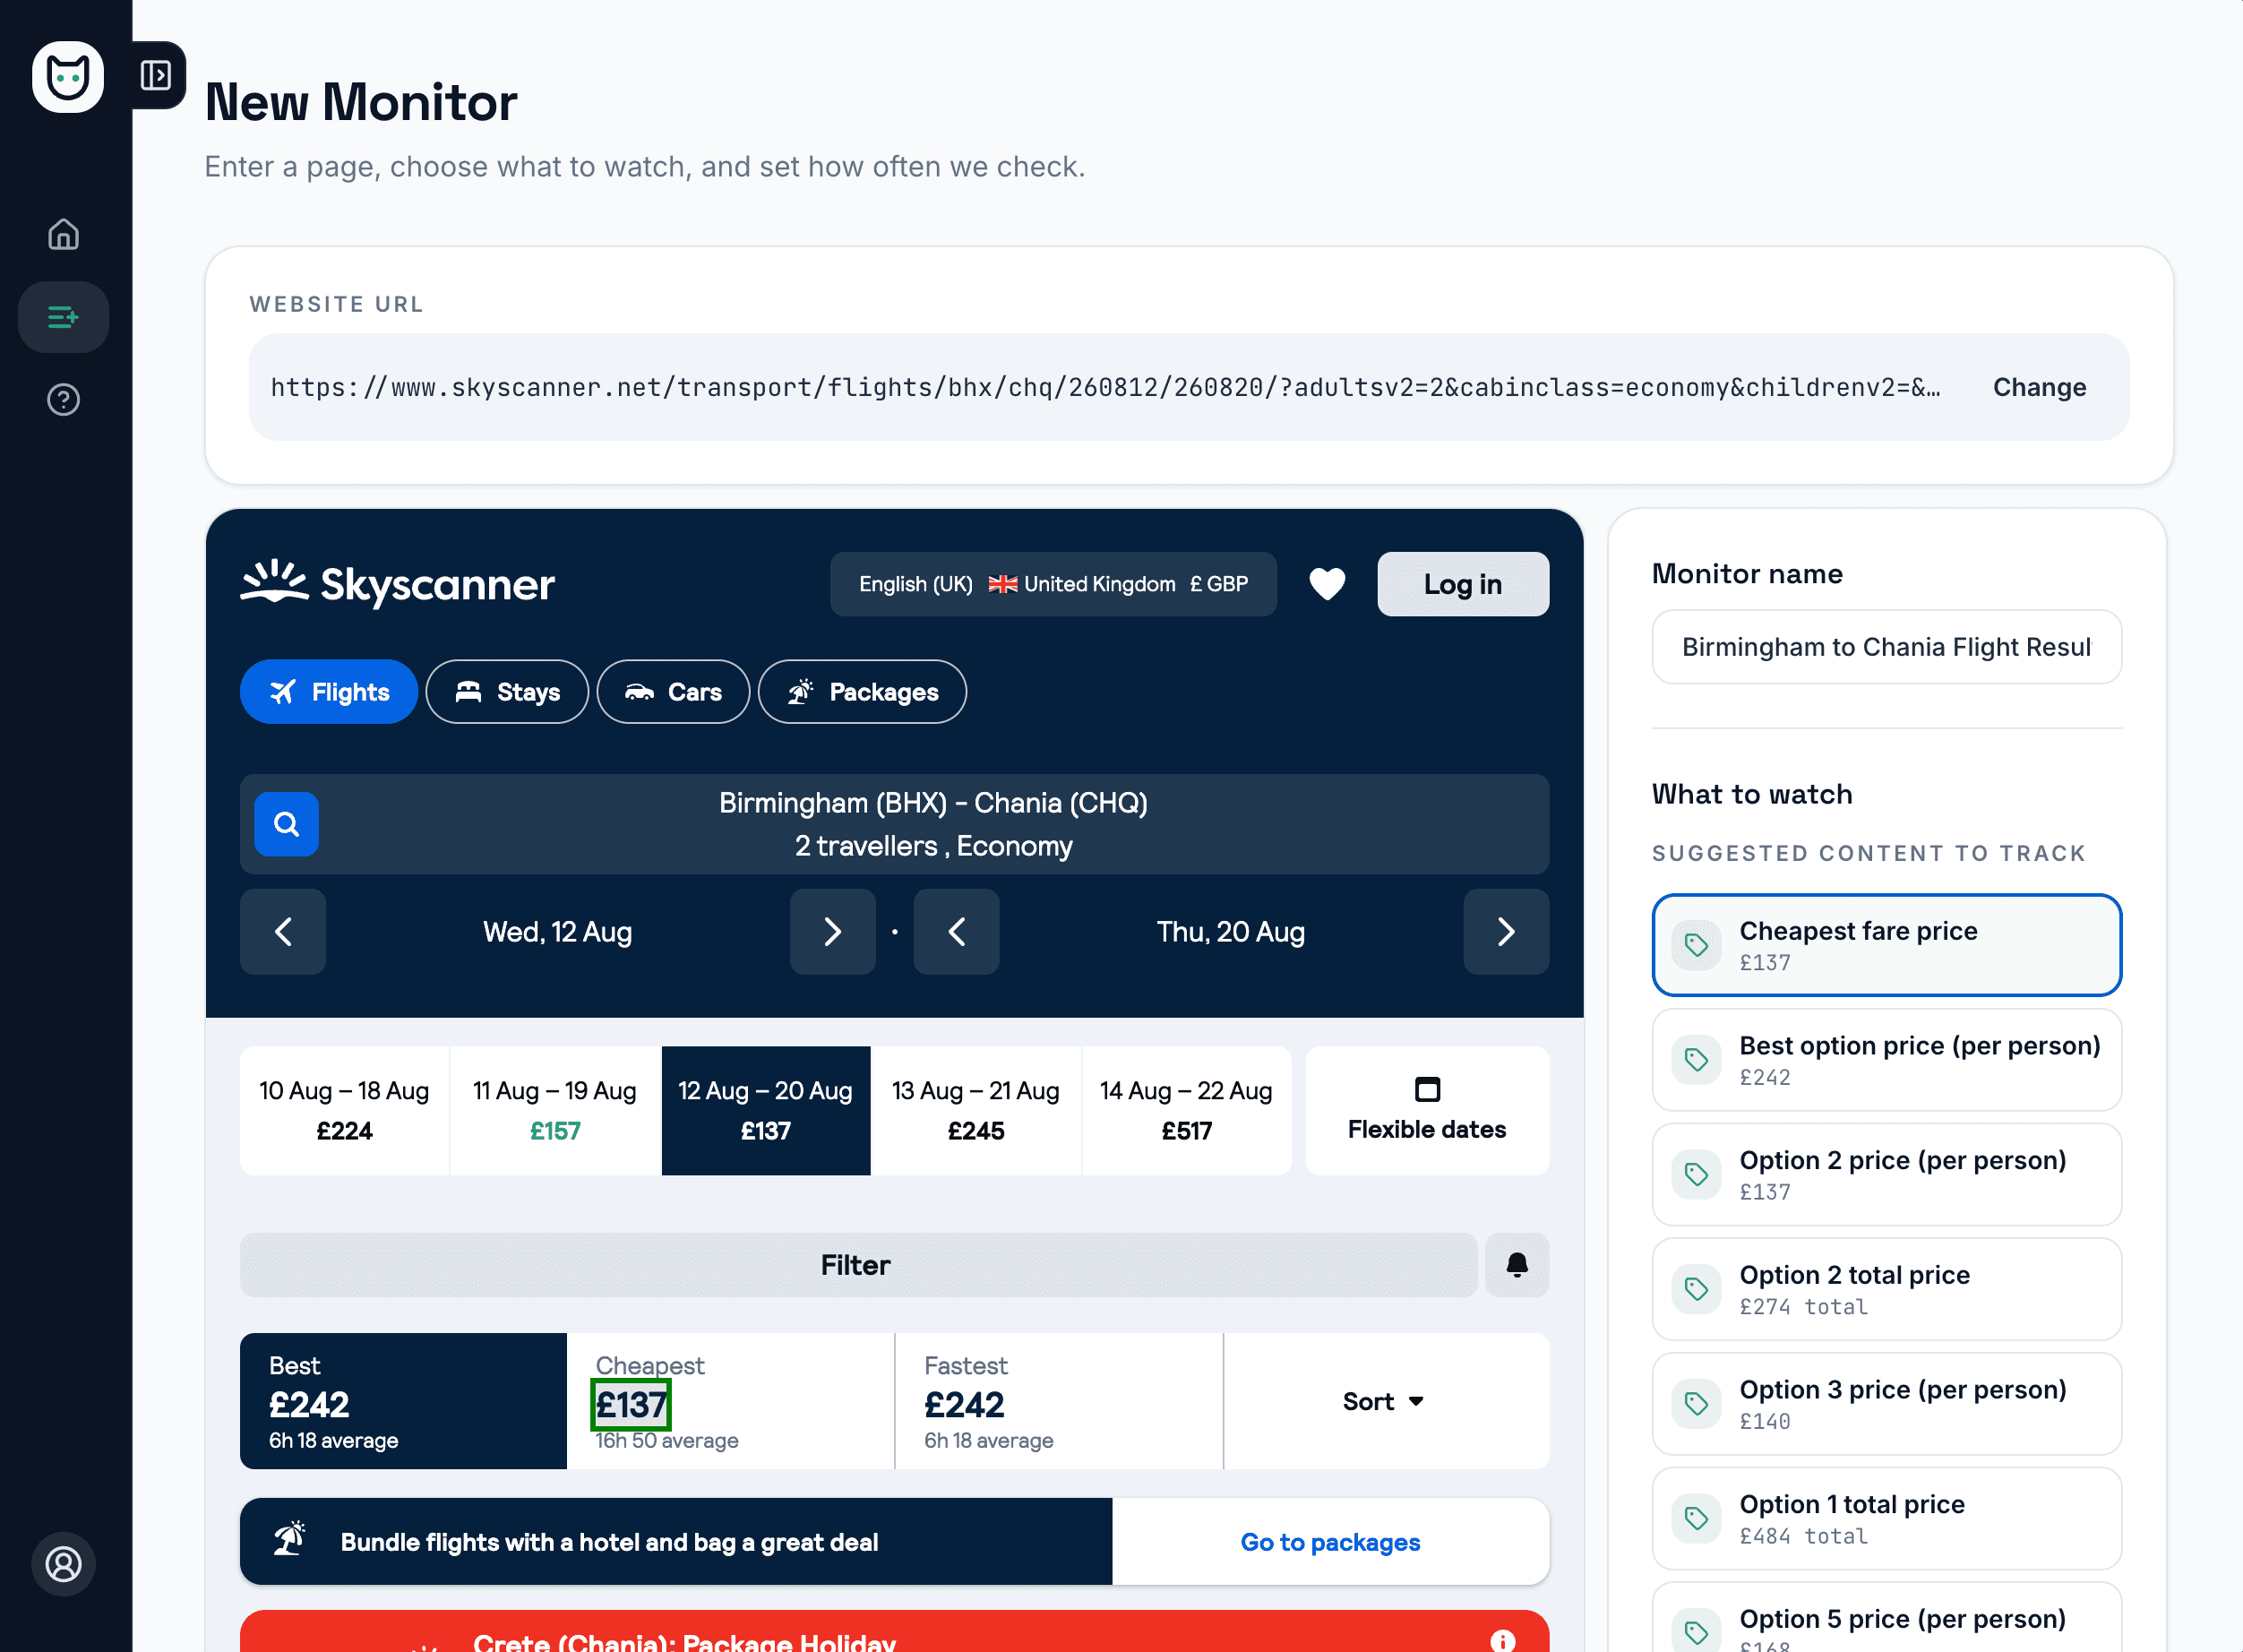Choose 11 Aug – 19 Aug date option
2243x1652 pixels.
(x=555, y=1111)
